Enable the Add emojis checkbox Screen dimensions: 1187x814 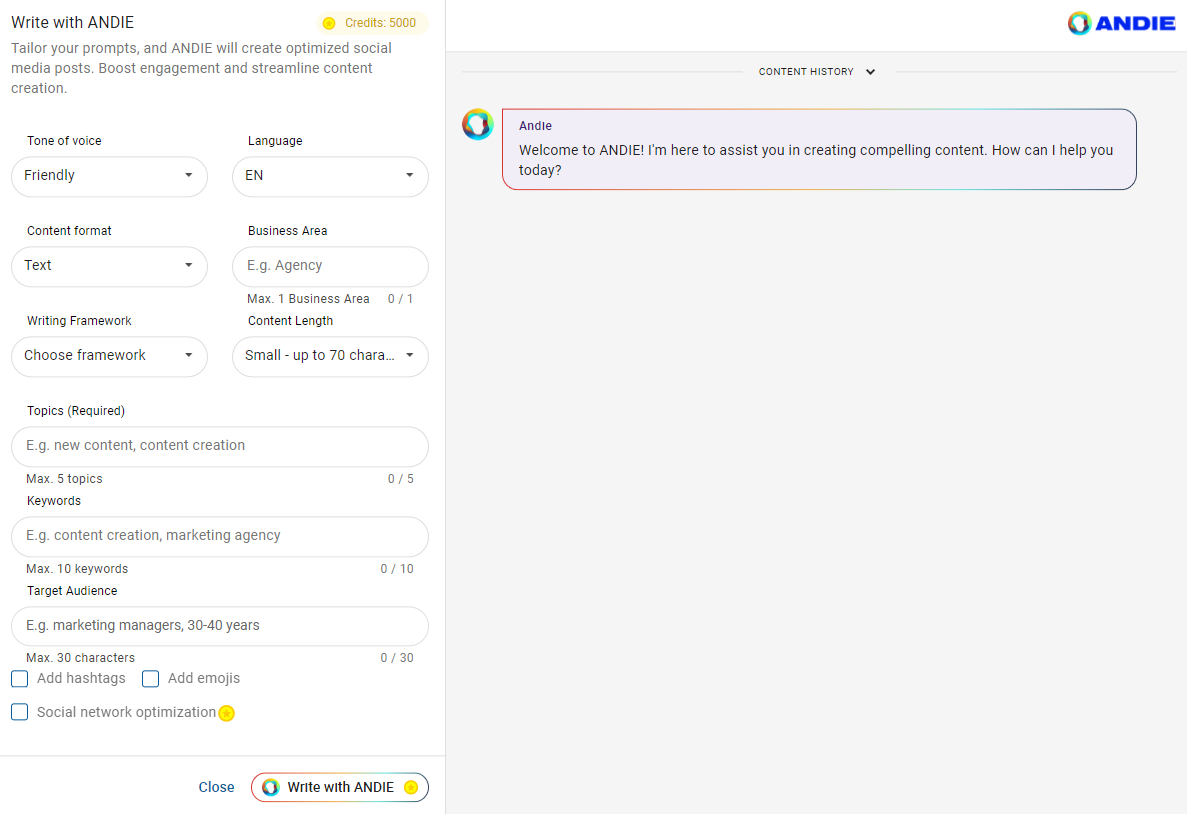coord(151,678)
